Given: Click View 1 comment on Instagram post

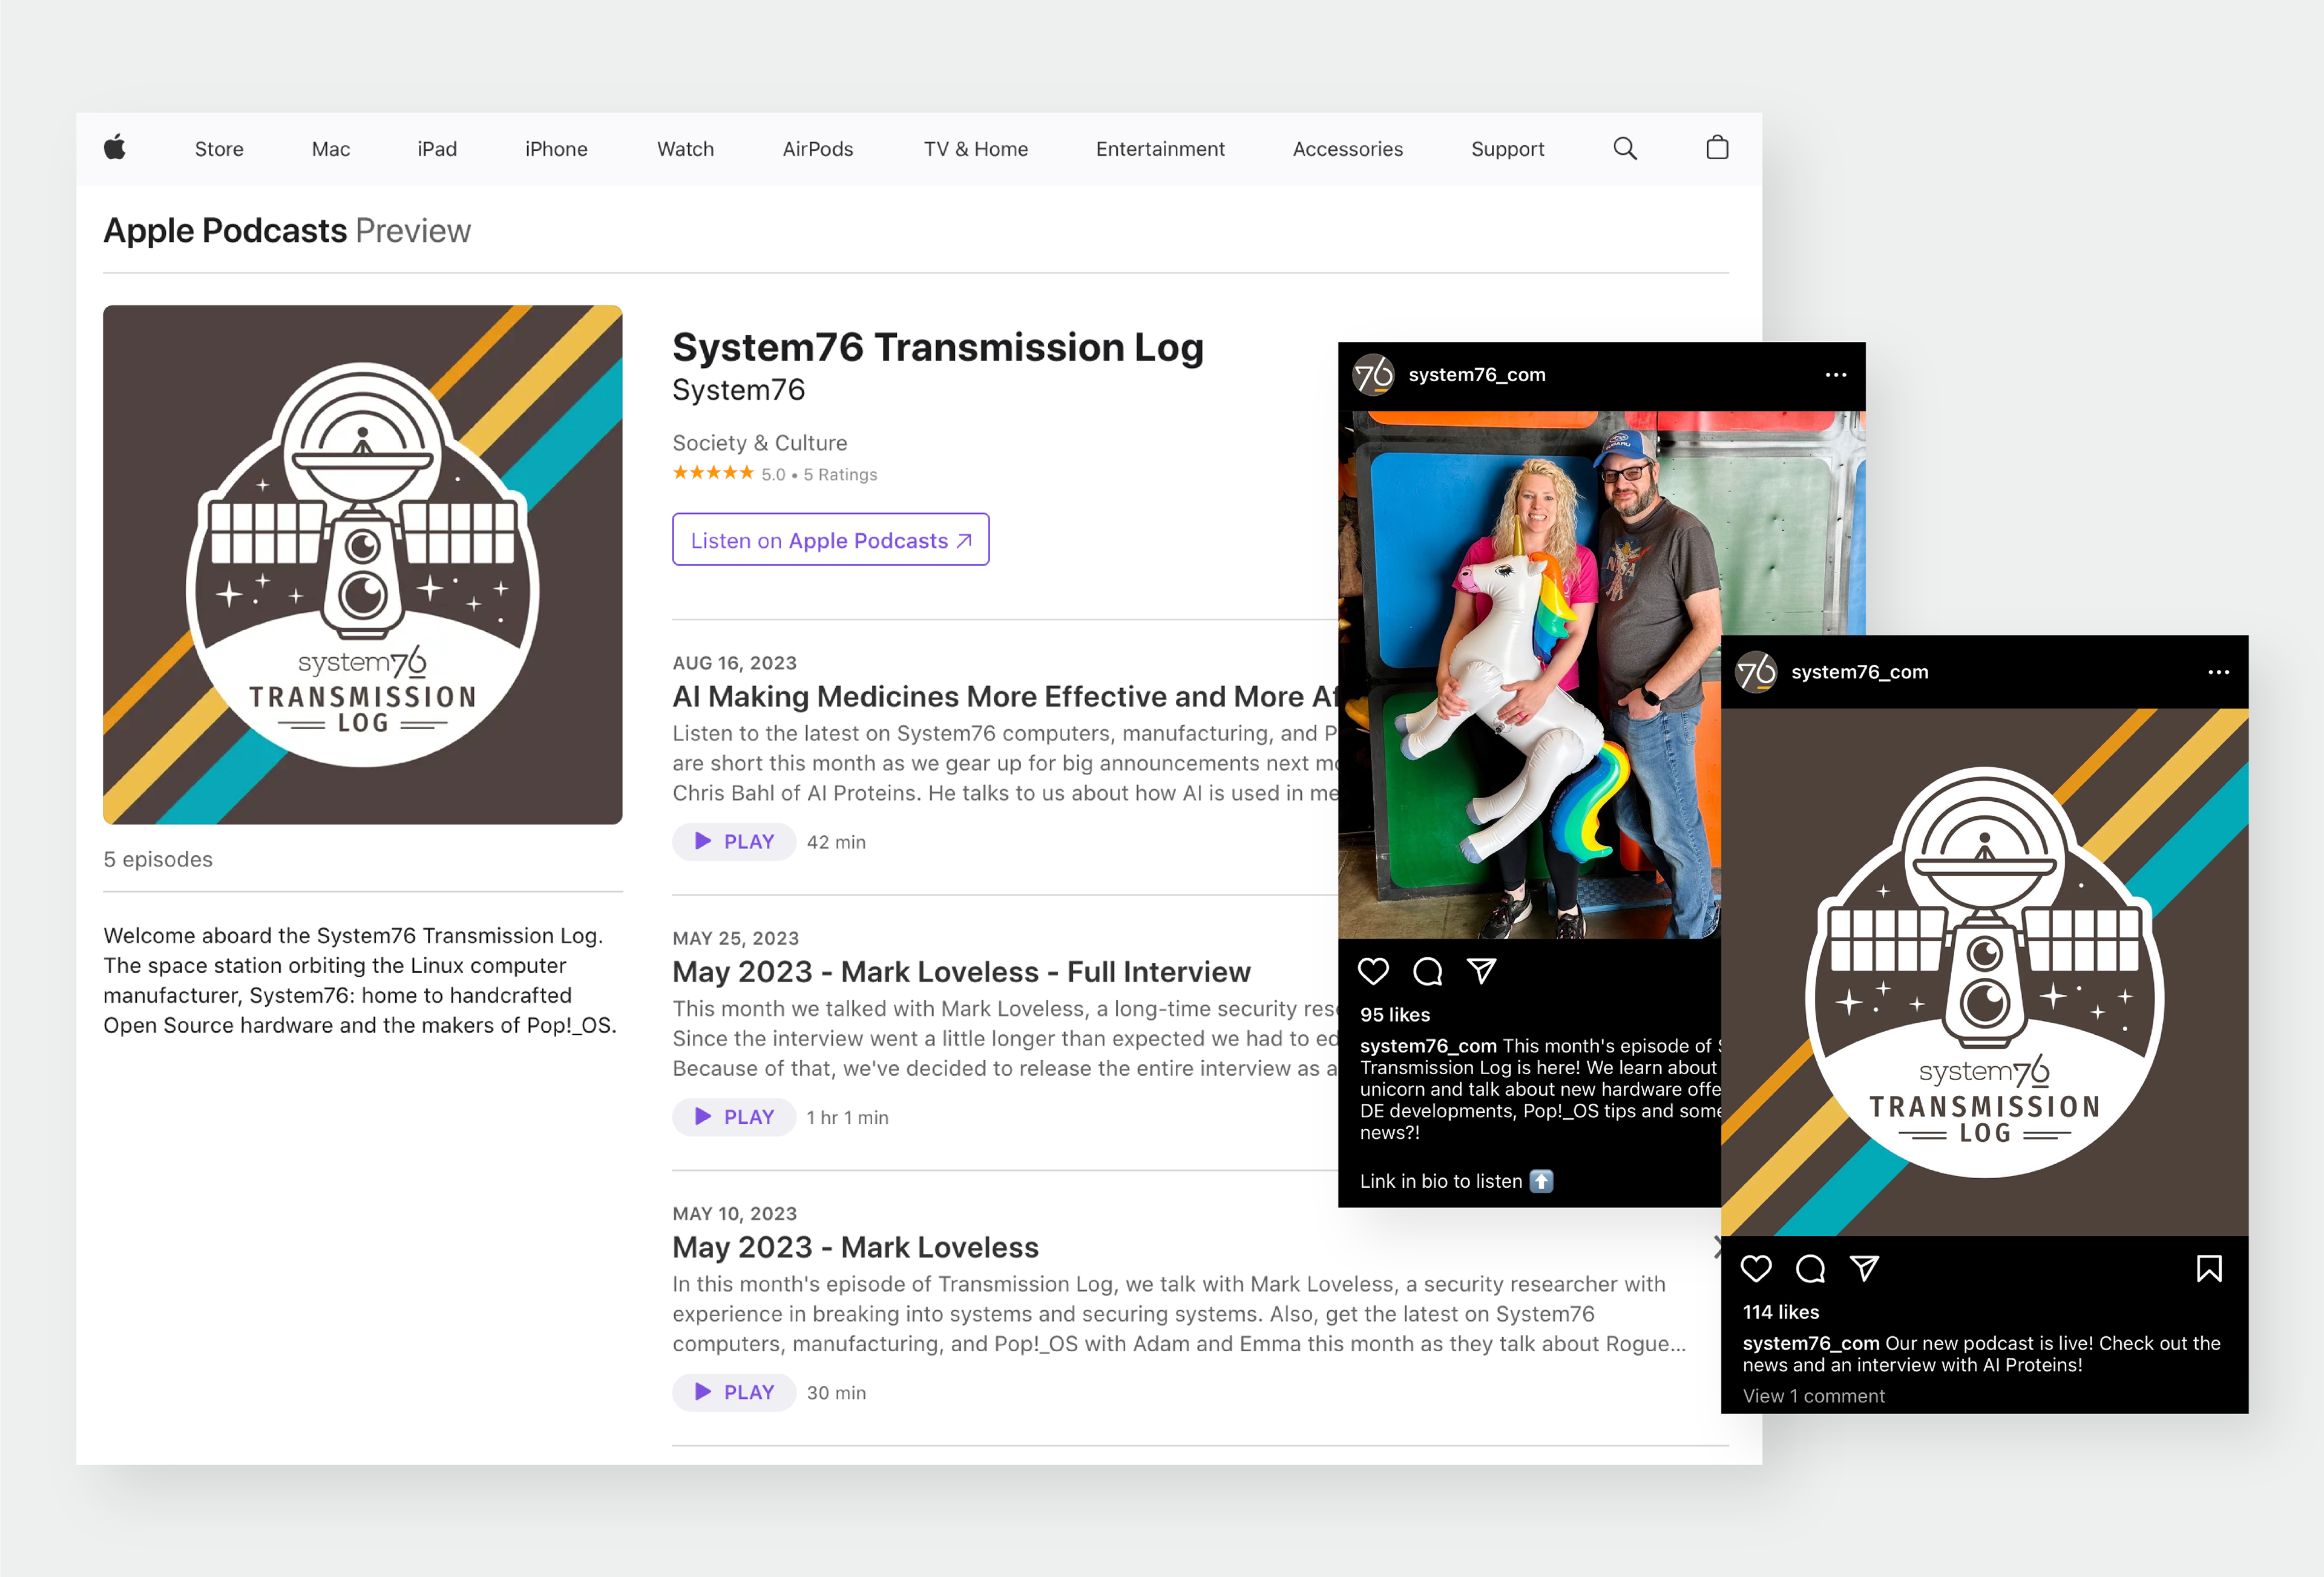Looking at the screenshot, I should (x=1814, y=1396).
